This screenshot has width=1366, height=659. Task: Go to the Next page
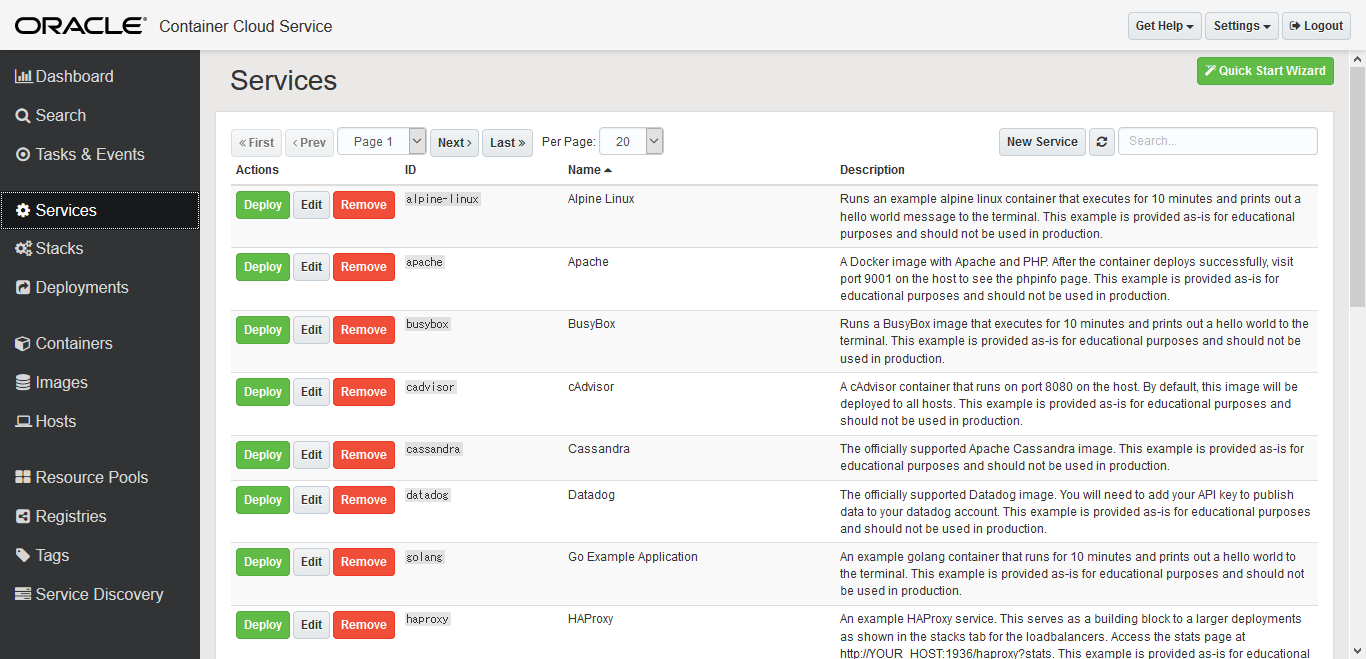454,143
